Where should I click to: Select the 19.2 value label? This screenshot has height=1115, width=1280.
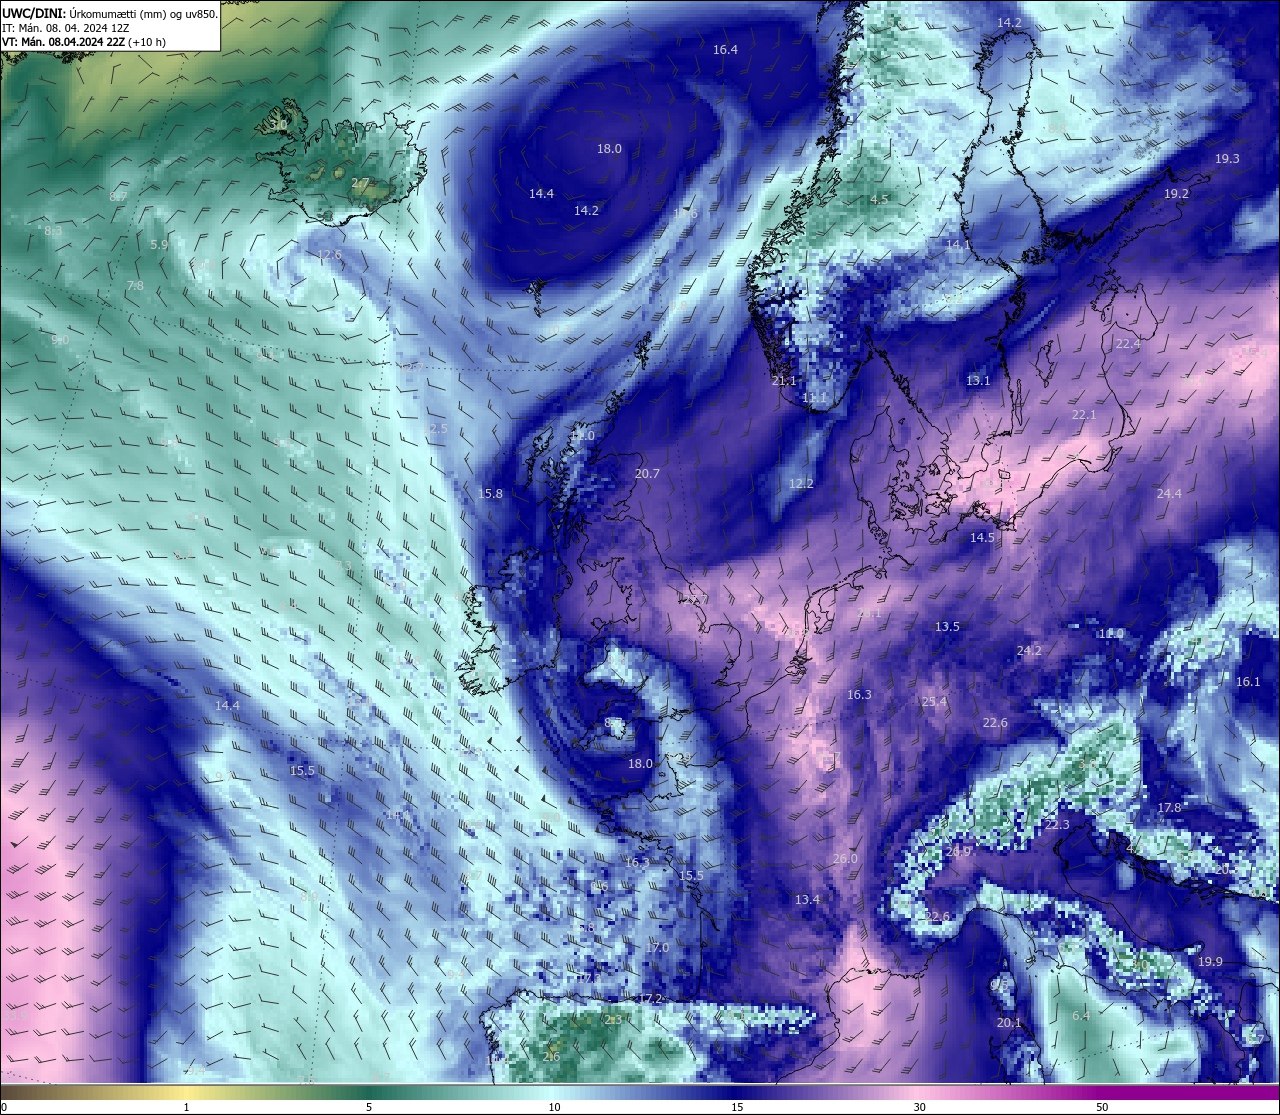click(1176, 193)
